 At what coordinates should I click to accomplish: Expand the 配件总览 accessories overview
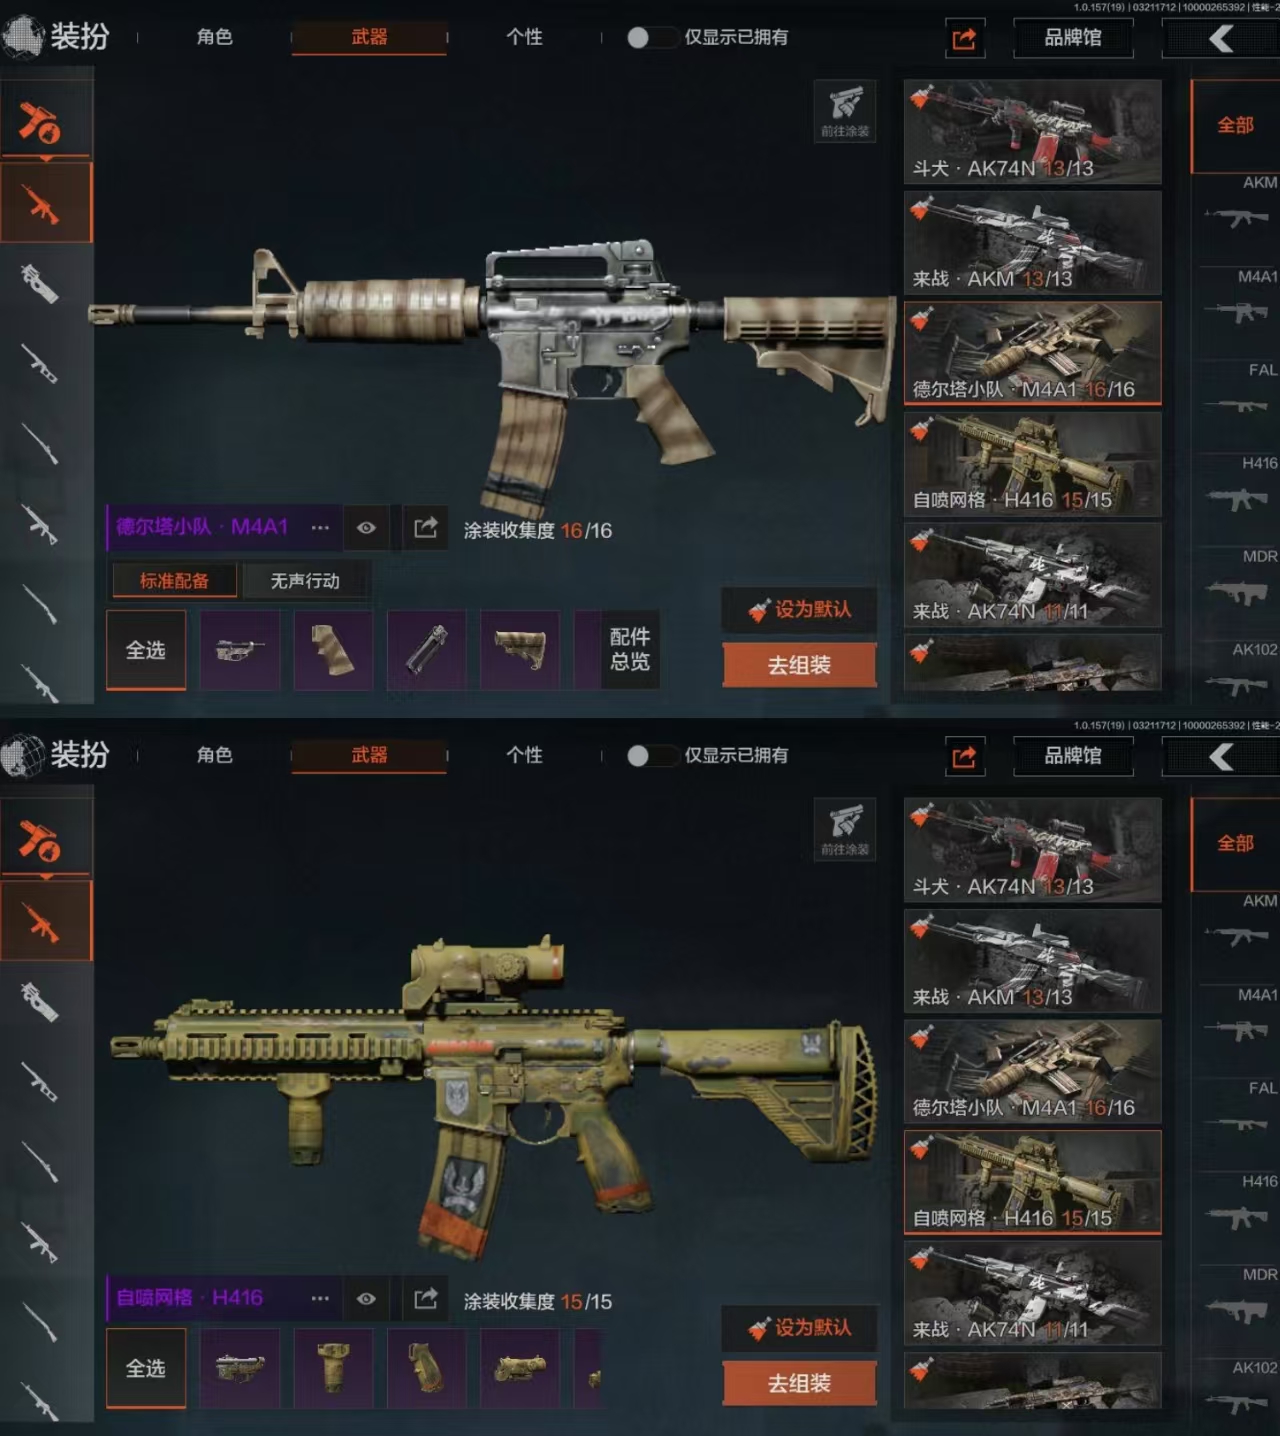click(630, 650)
